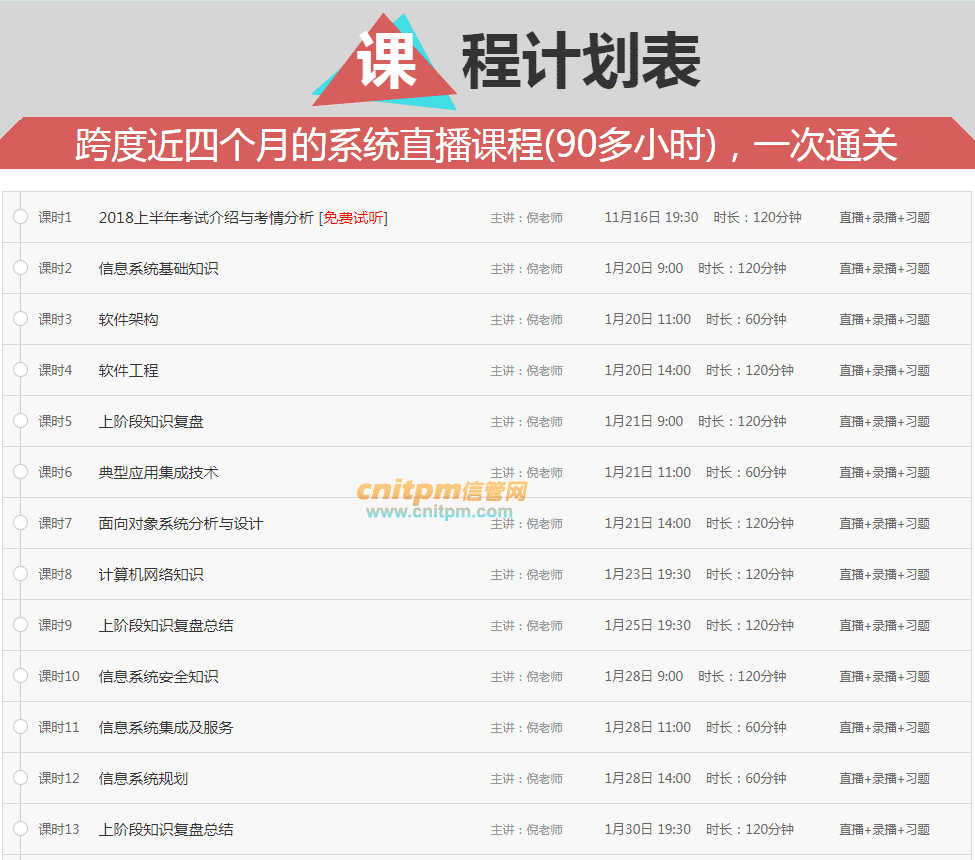Open the 典型应用集成技术 lesson

pos(156,472)
